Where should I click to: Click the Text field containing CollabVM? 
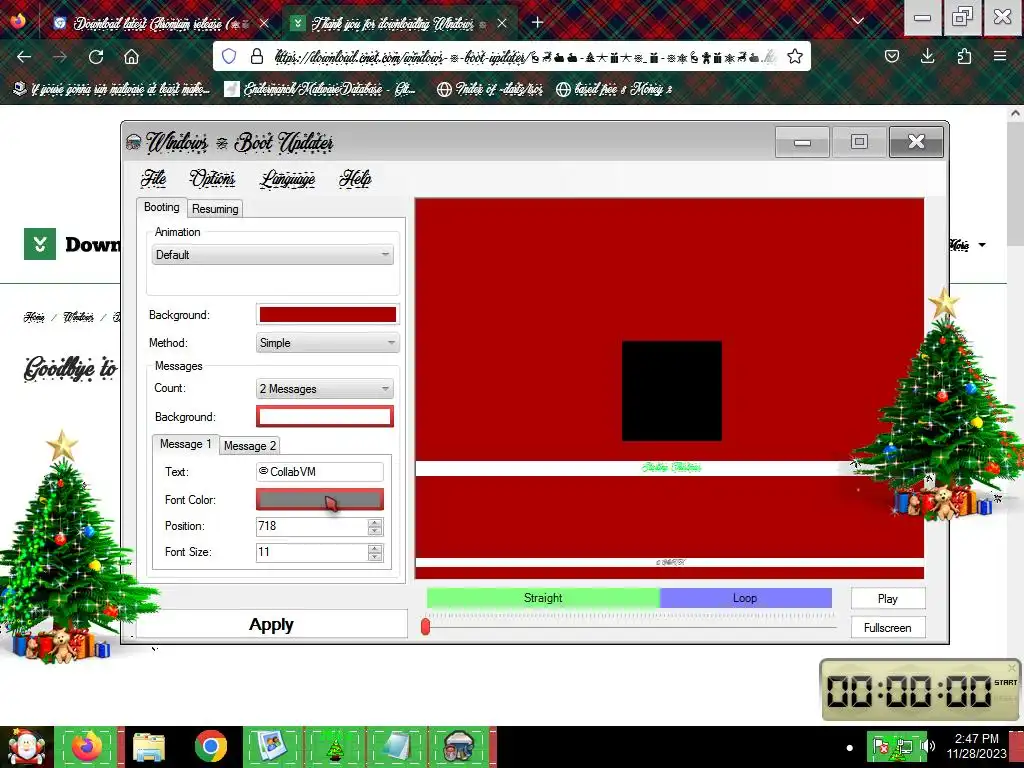pos(320,472)
